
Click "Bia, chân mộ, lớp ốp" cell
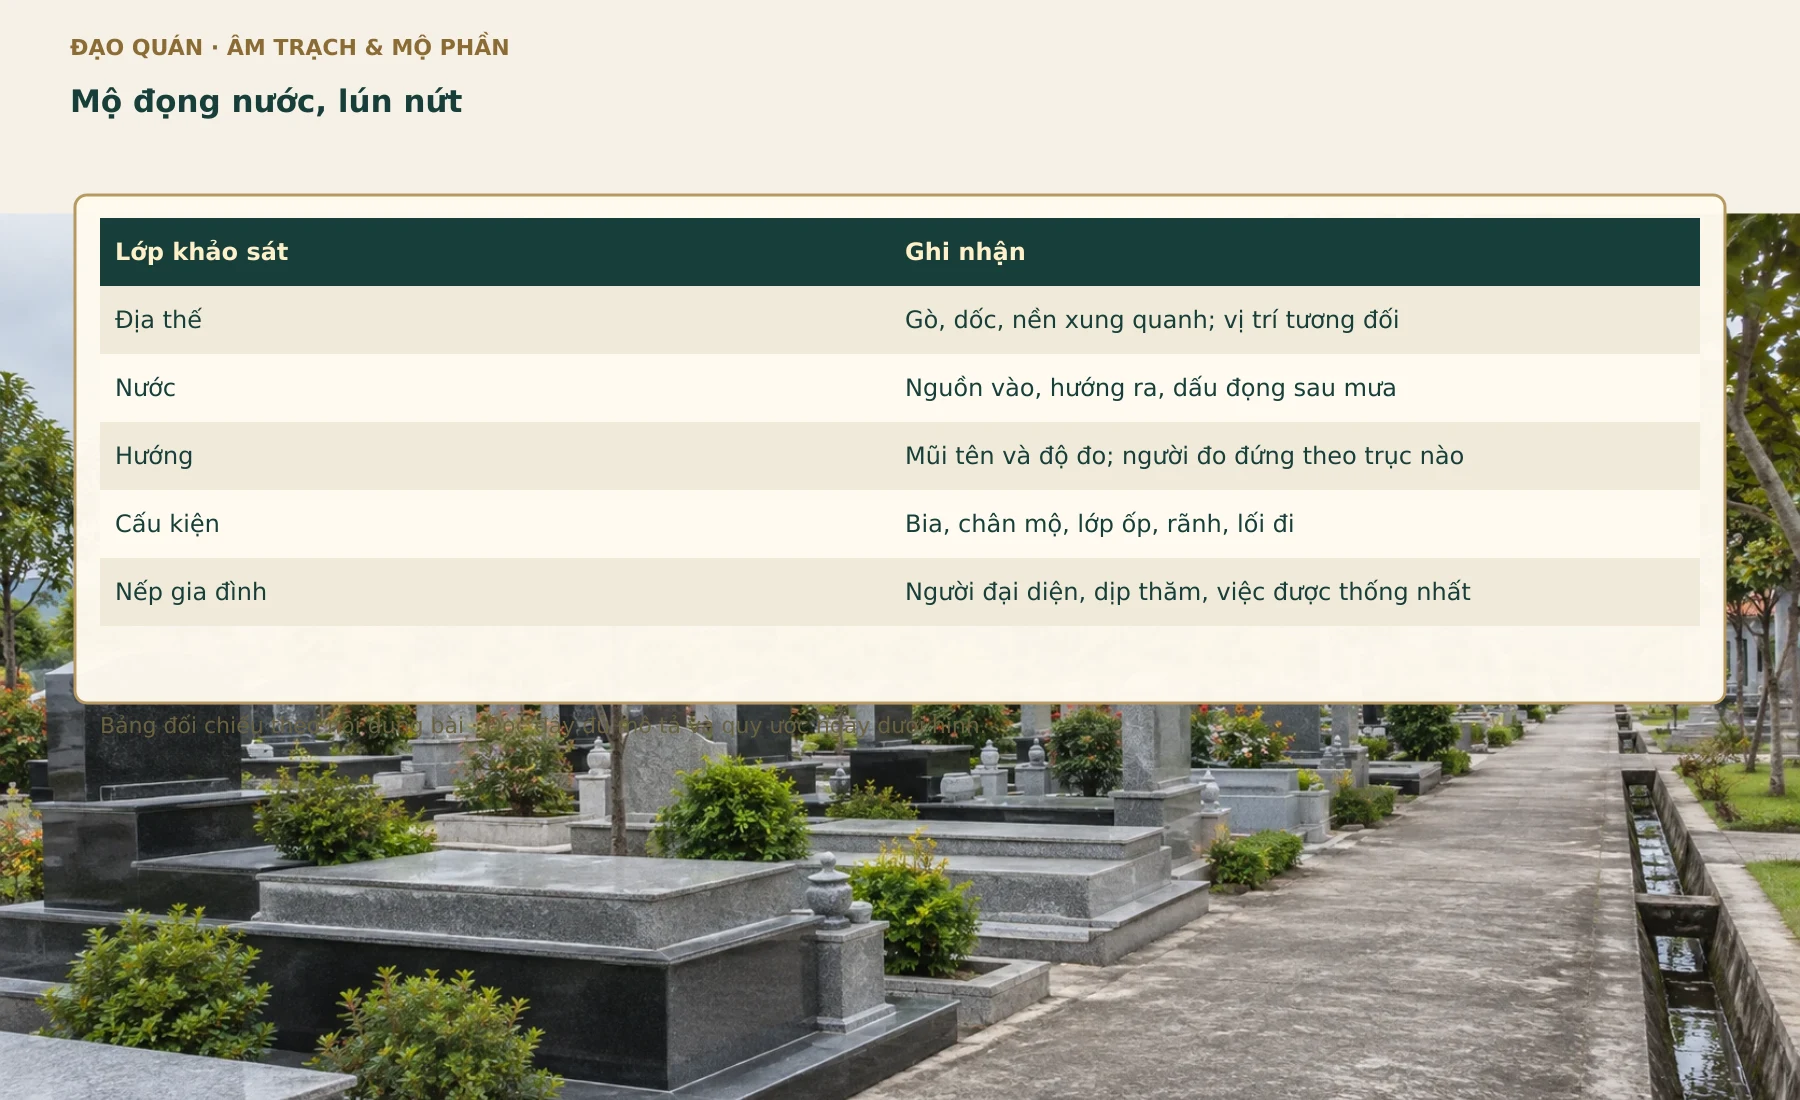pos(1295,524)
